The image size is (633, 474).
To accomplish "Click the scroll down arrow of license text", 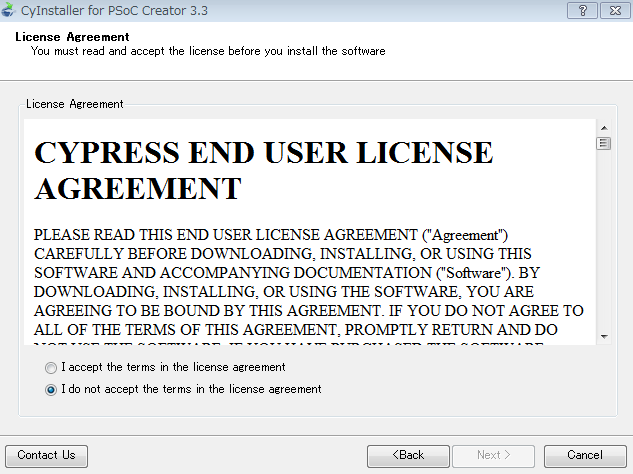I will [x=604, y=337].
